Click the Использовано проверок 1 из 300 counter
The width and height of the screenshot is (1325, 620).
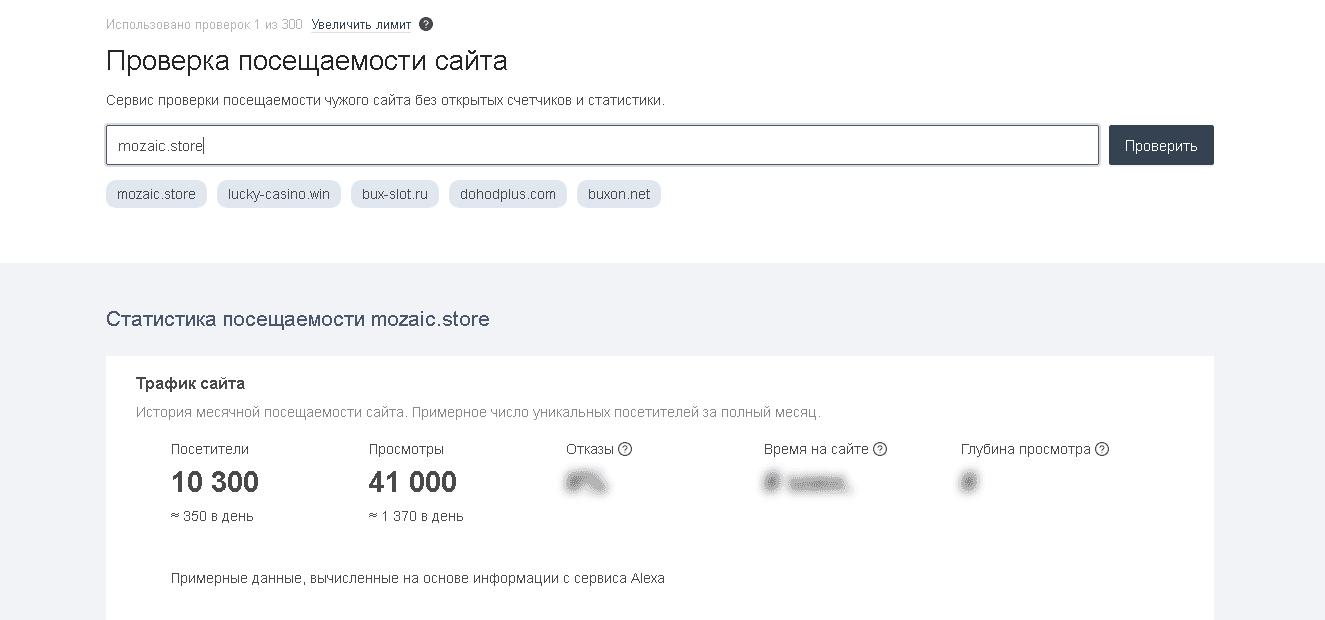(204, 24)
